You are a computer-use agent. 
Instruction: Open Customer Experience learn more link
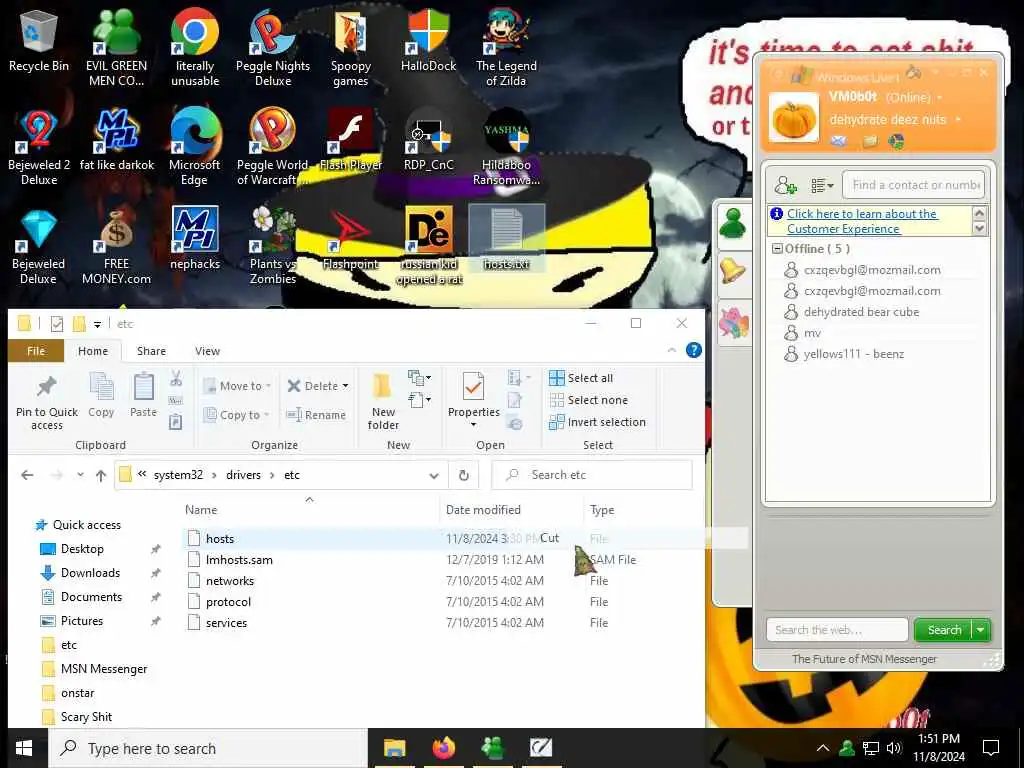point(862,221)
